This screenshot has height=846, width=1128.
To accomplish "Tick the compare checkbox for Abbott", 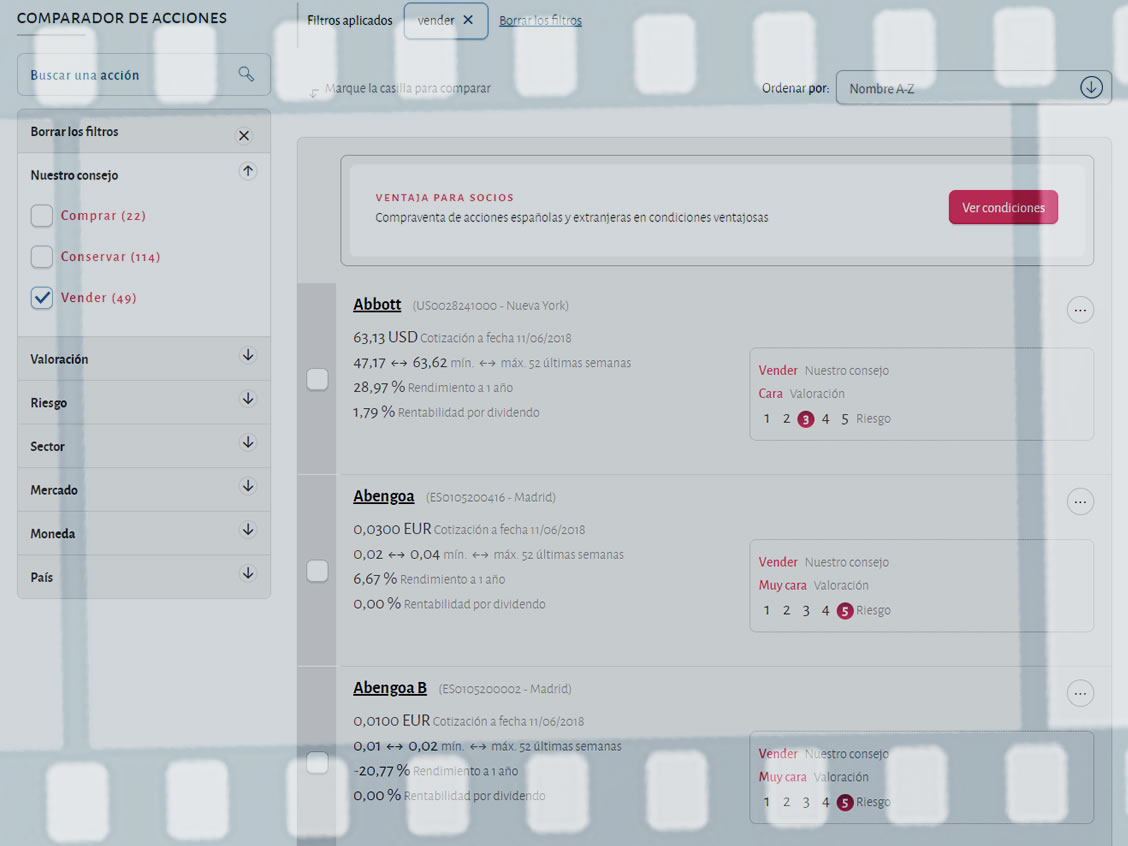I will coord(317,379).
